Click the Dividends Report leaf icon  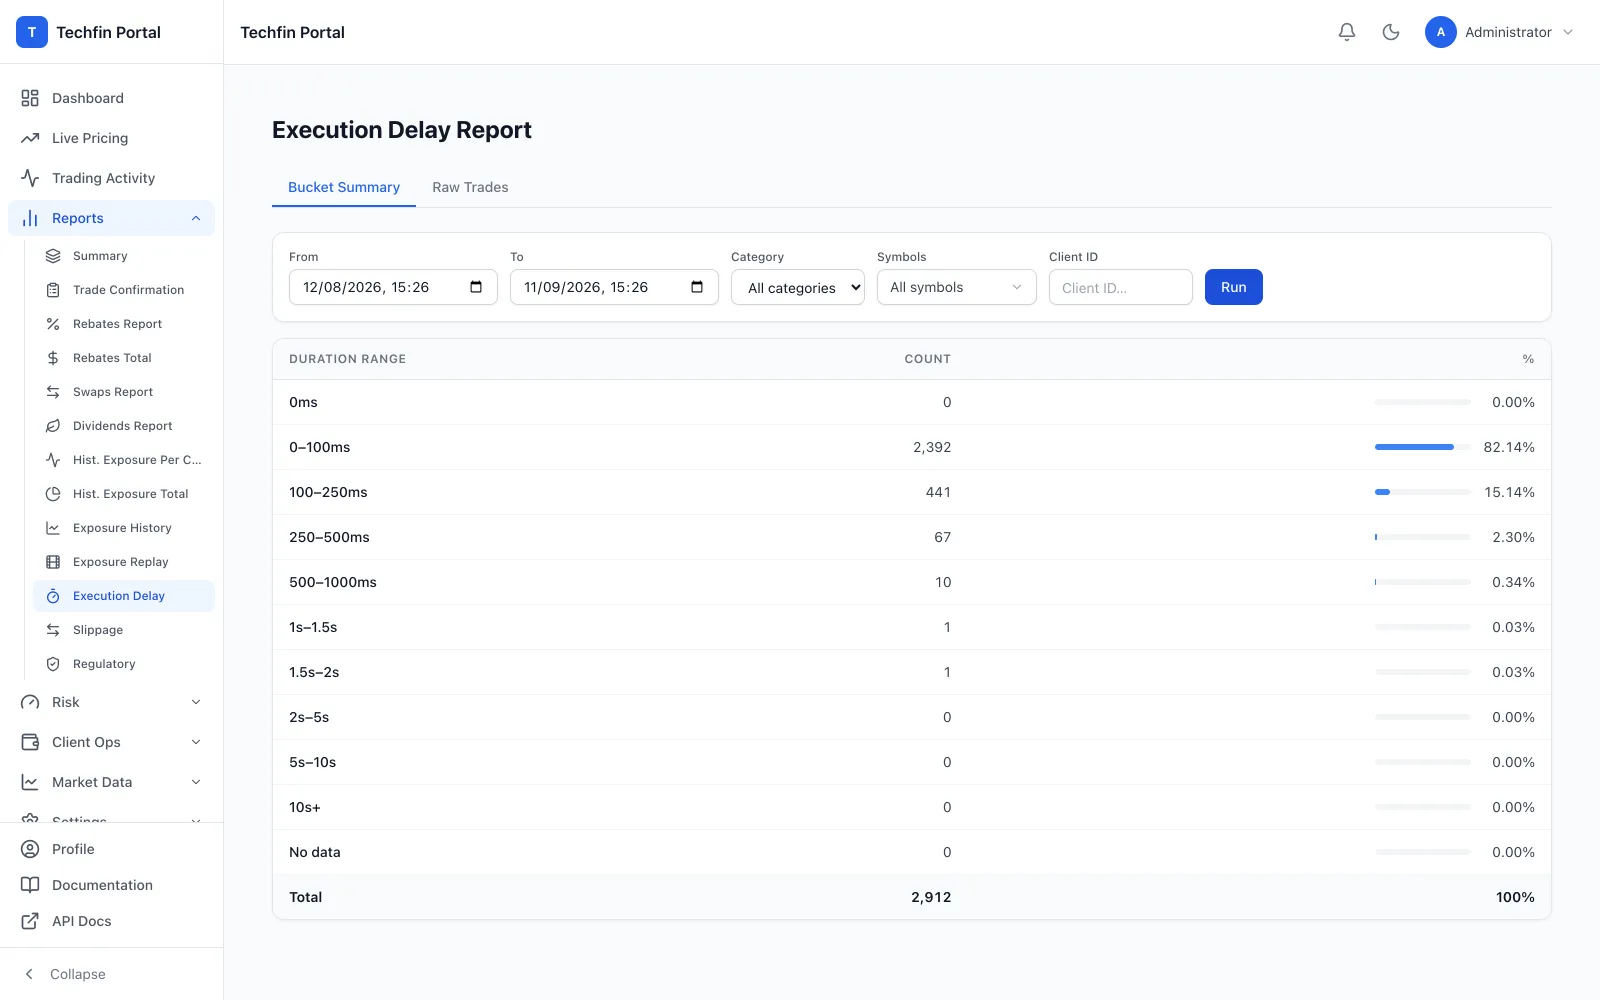pyautogui.click(x=53, y=426)
